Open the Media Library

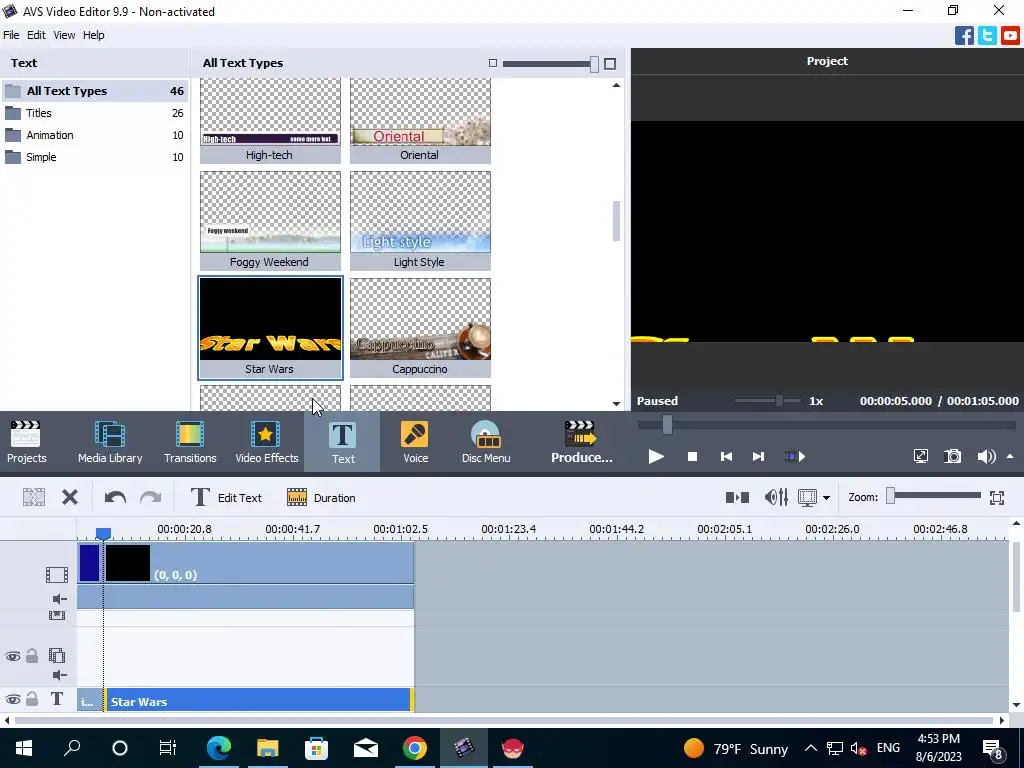(110, 442)
